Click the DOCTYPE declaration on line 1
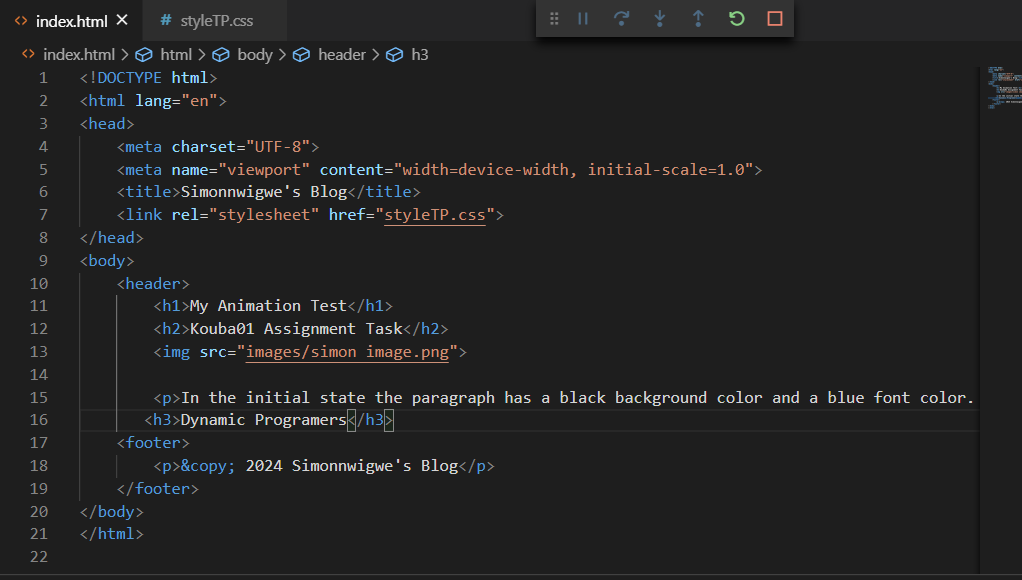 click(148, 78)
